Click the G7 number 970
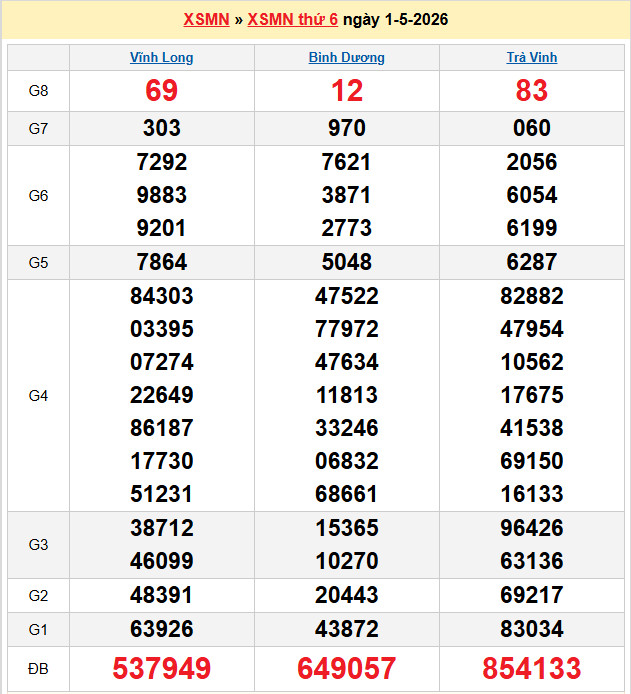The width and height of the screenshot is (631, 694). 346,128
